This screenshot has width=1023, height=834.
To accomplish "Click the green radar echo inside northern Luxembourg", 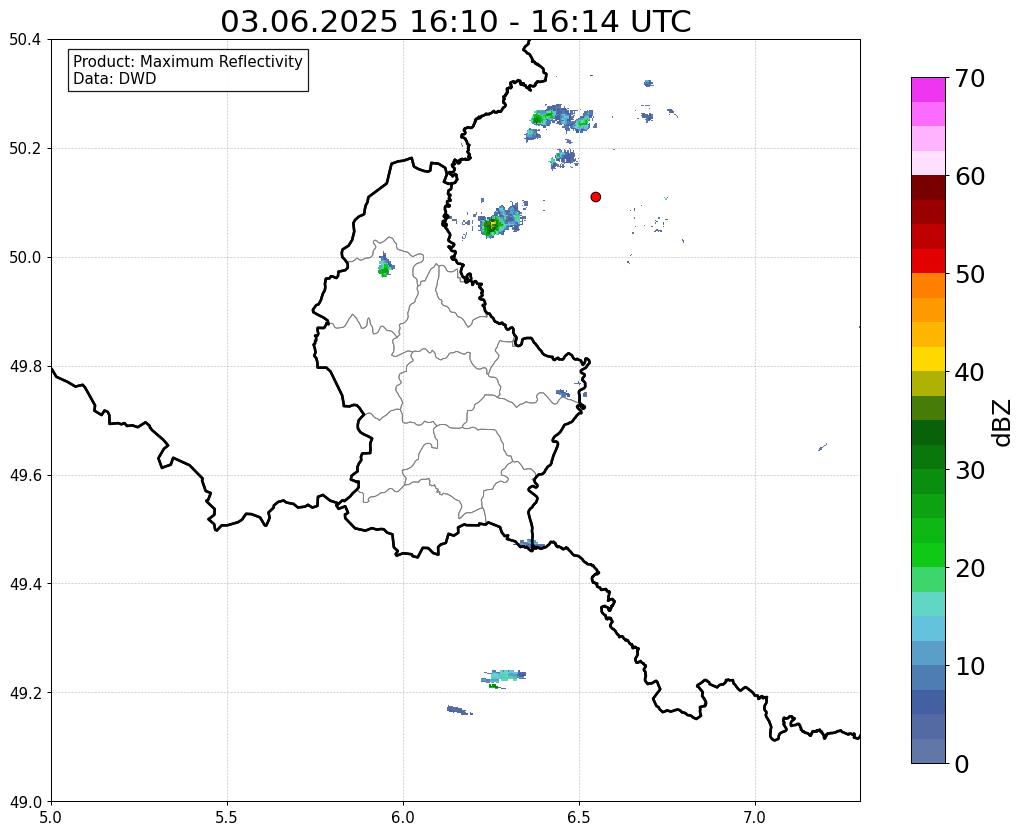I will (x=385, y=267).
